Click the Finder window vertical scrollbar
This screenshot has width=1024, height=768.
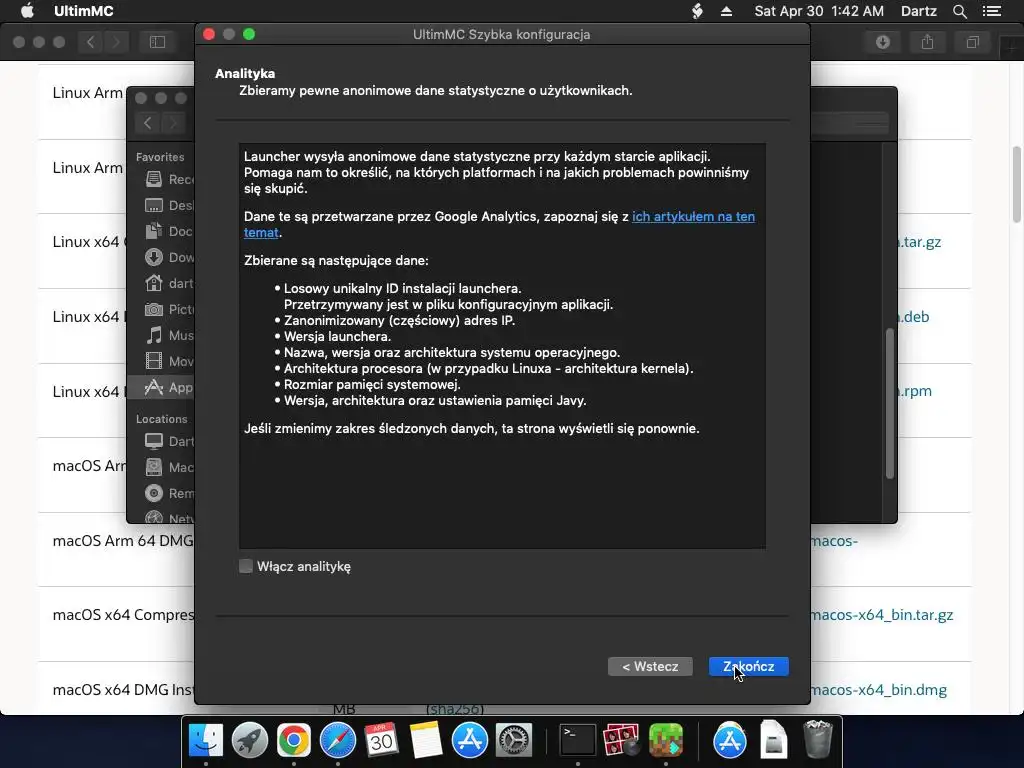click(889, 404)
